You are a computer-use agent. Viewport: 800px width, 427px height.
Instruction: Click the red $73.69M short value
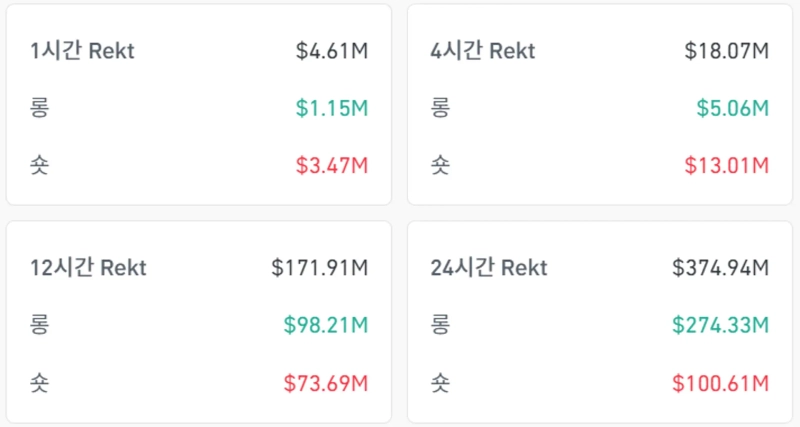[326, 382]
